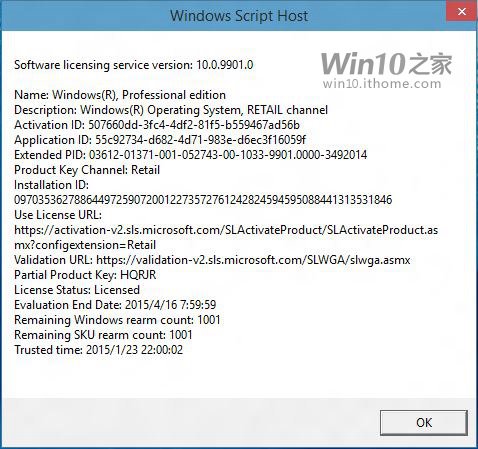Click the Activation ID 507660dd line

[157, 125]
